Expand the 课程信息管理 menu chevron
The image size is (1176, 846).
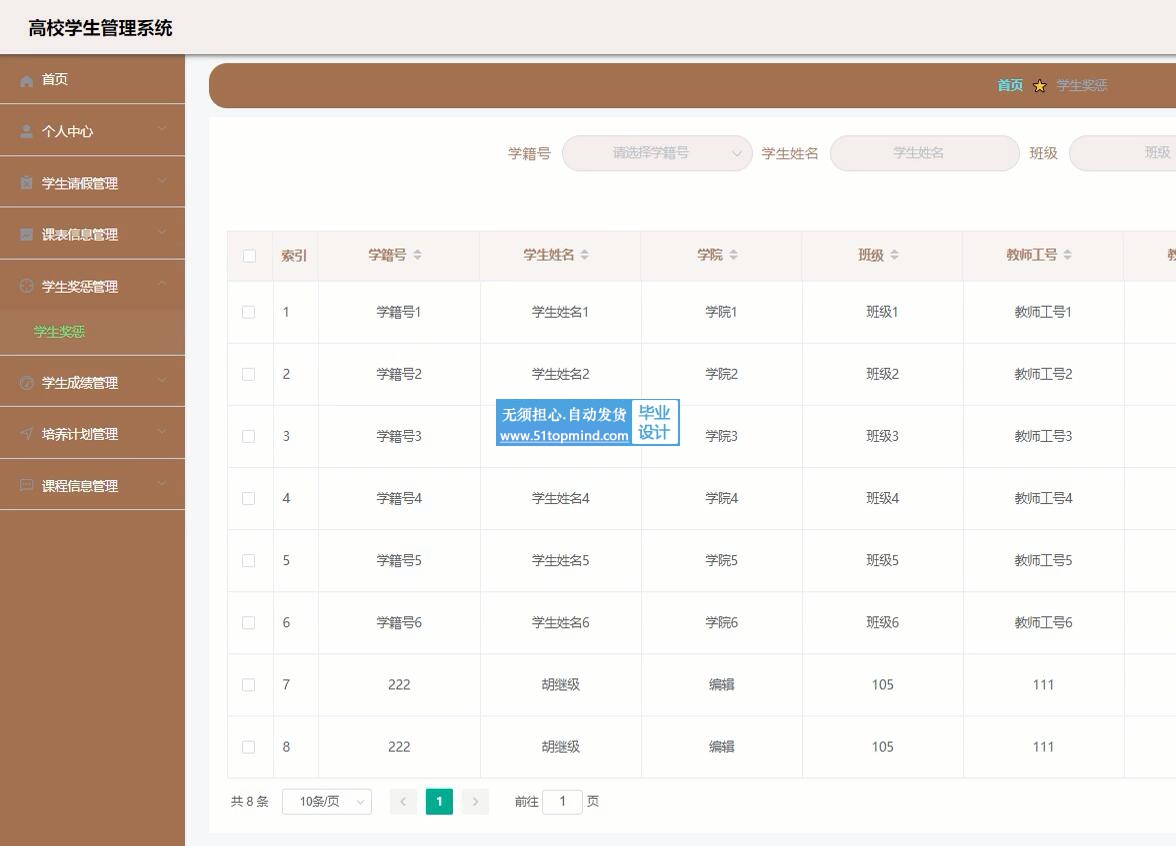[x=162, y=484]
